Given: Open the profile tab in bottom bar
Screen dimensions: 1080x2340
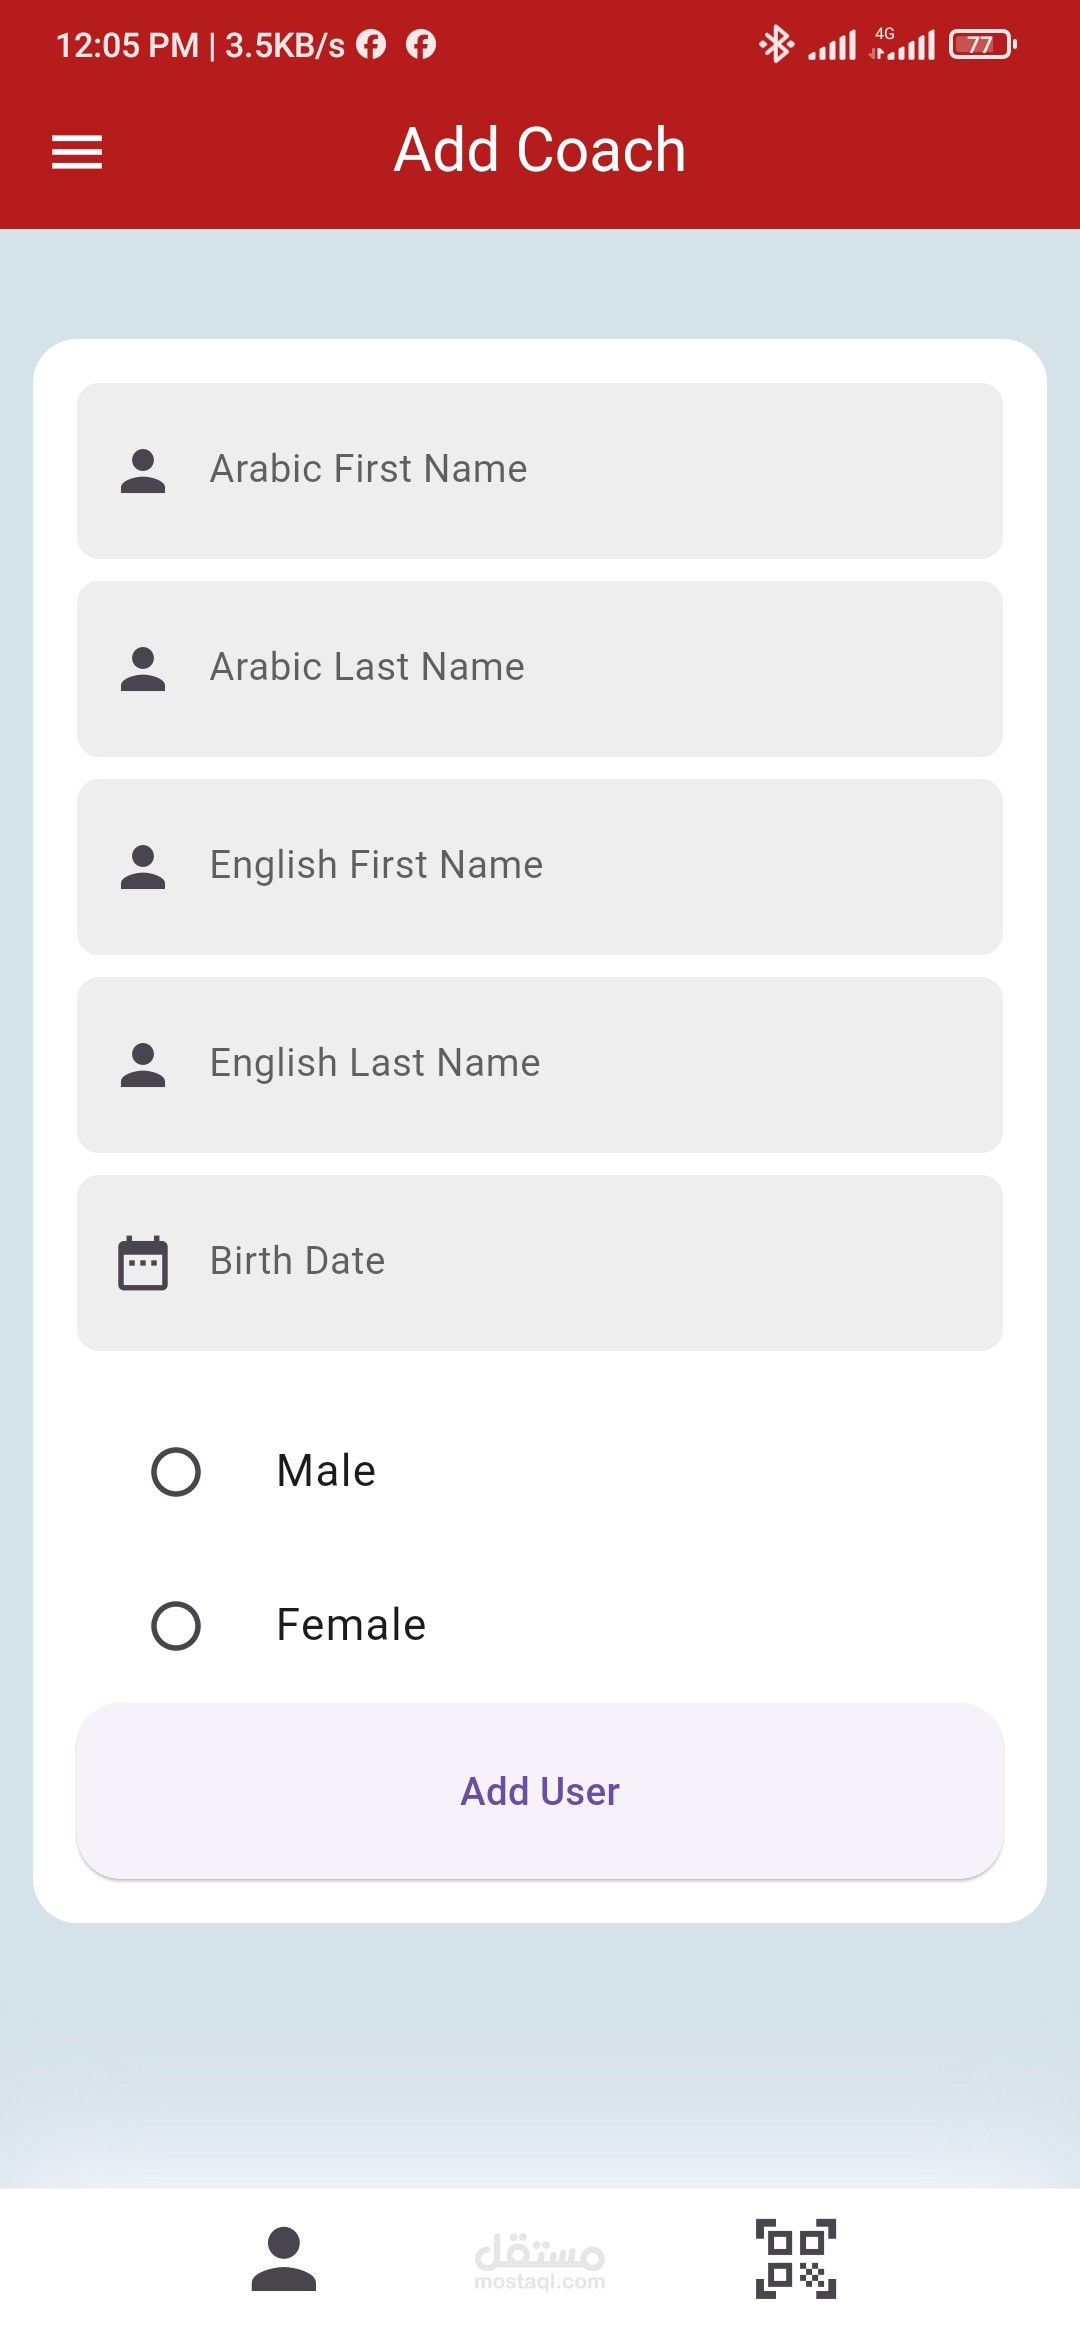Looking at the screenshot, I should (x=284, y=2259).
